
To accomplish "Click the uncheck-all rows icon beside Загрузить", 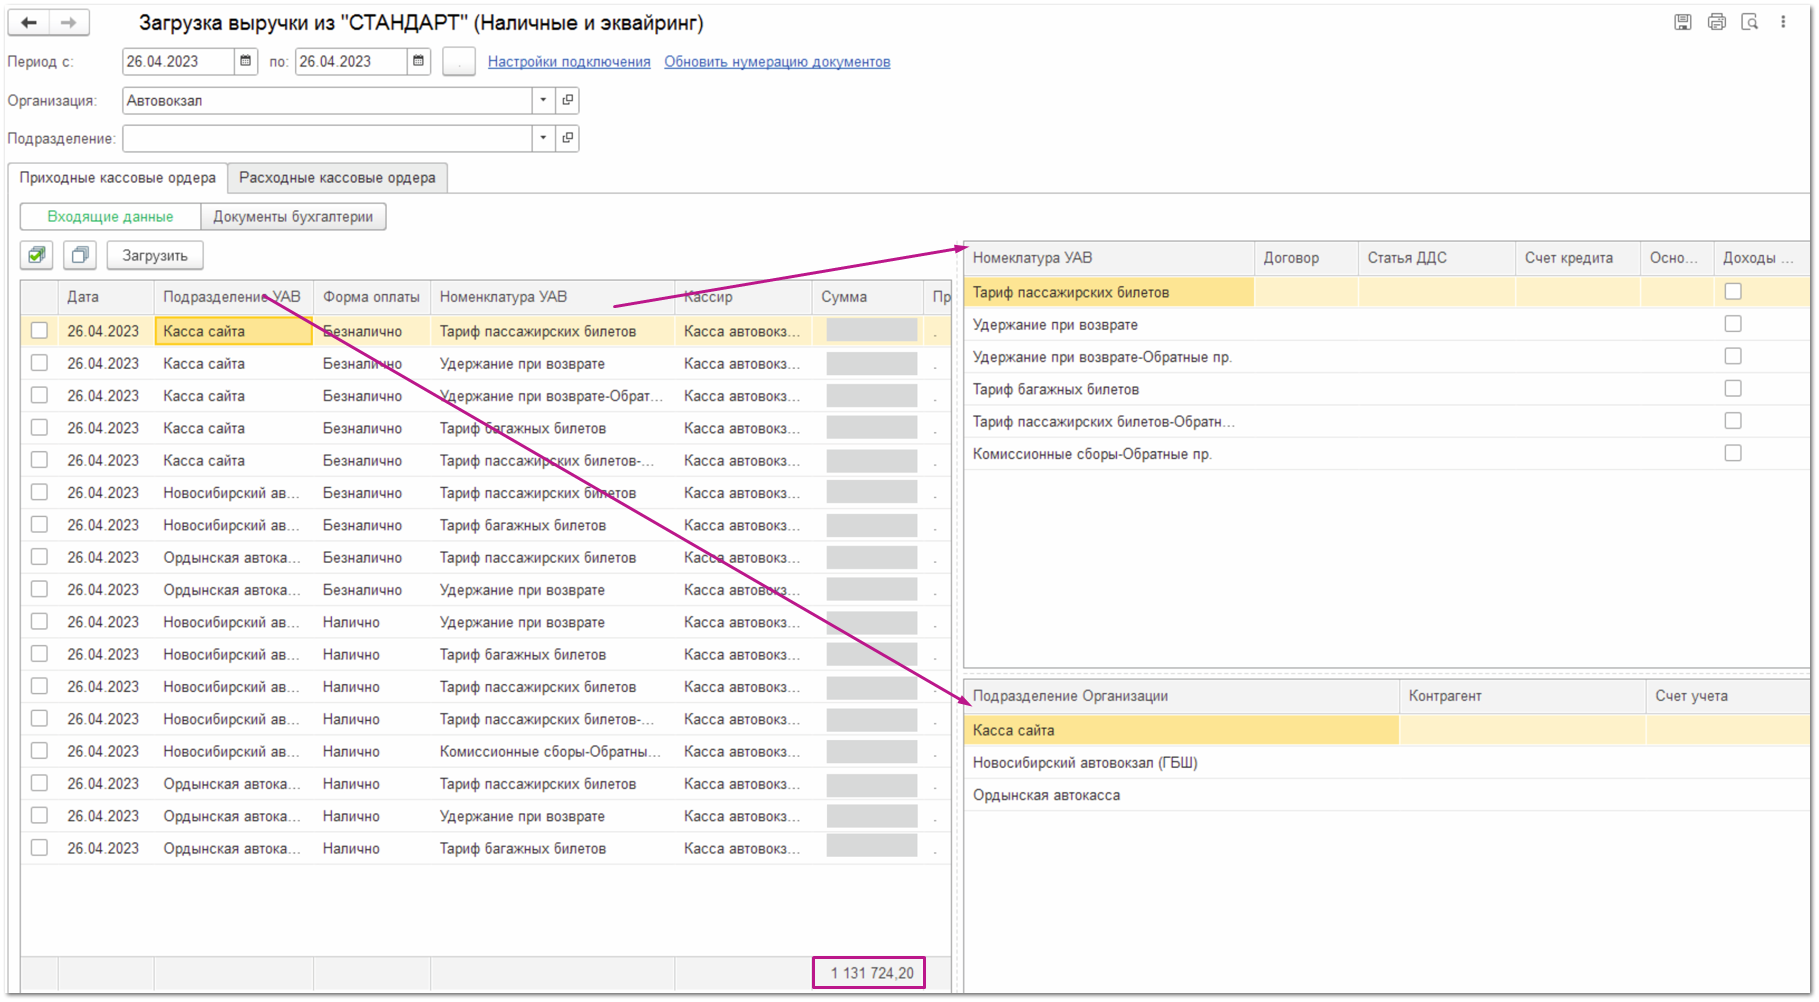I will [80, 256].
